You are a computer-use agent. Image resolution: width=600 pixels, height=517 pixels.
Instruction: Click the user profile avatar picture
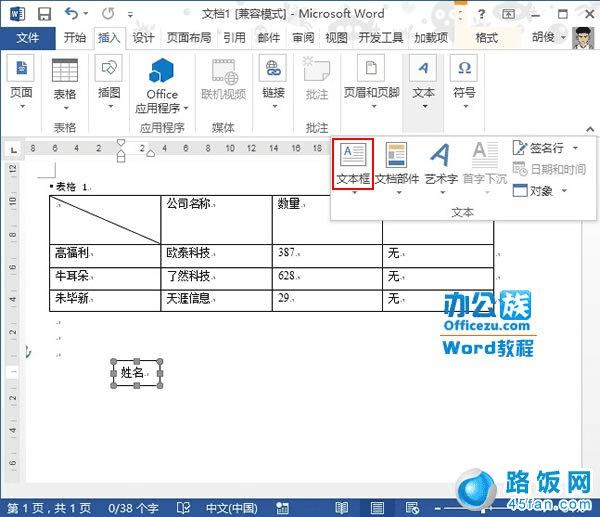click(x=583, y=38)
